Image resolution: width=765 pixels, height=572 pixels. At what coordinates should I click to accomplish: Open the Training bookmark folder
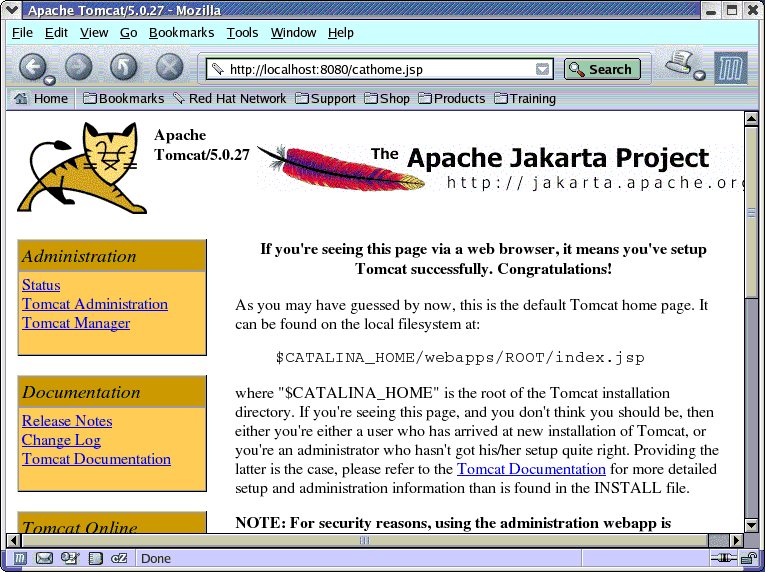[x=525, y=99]
